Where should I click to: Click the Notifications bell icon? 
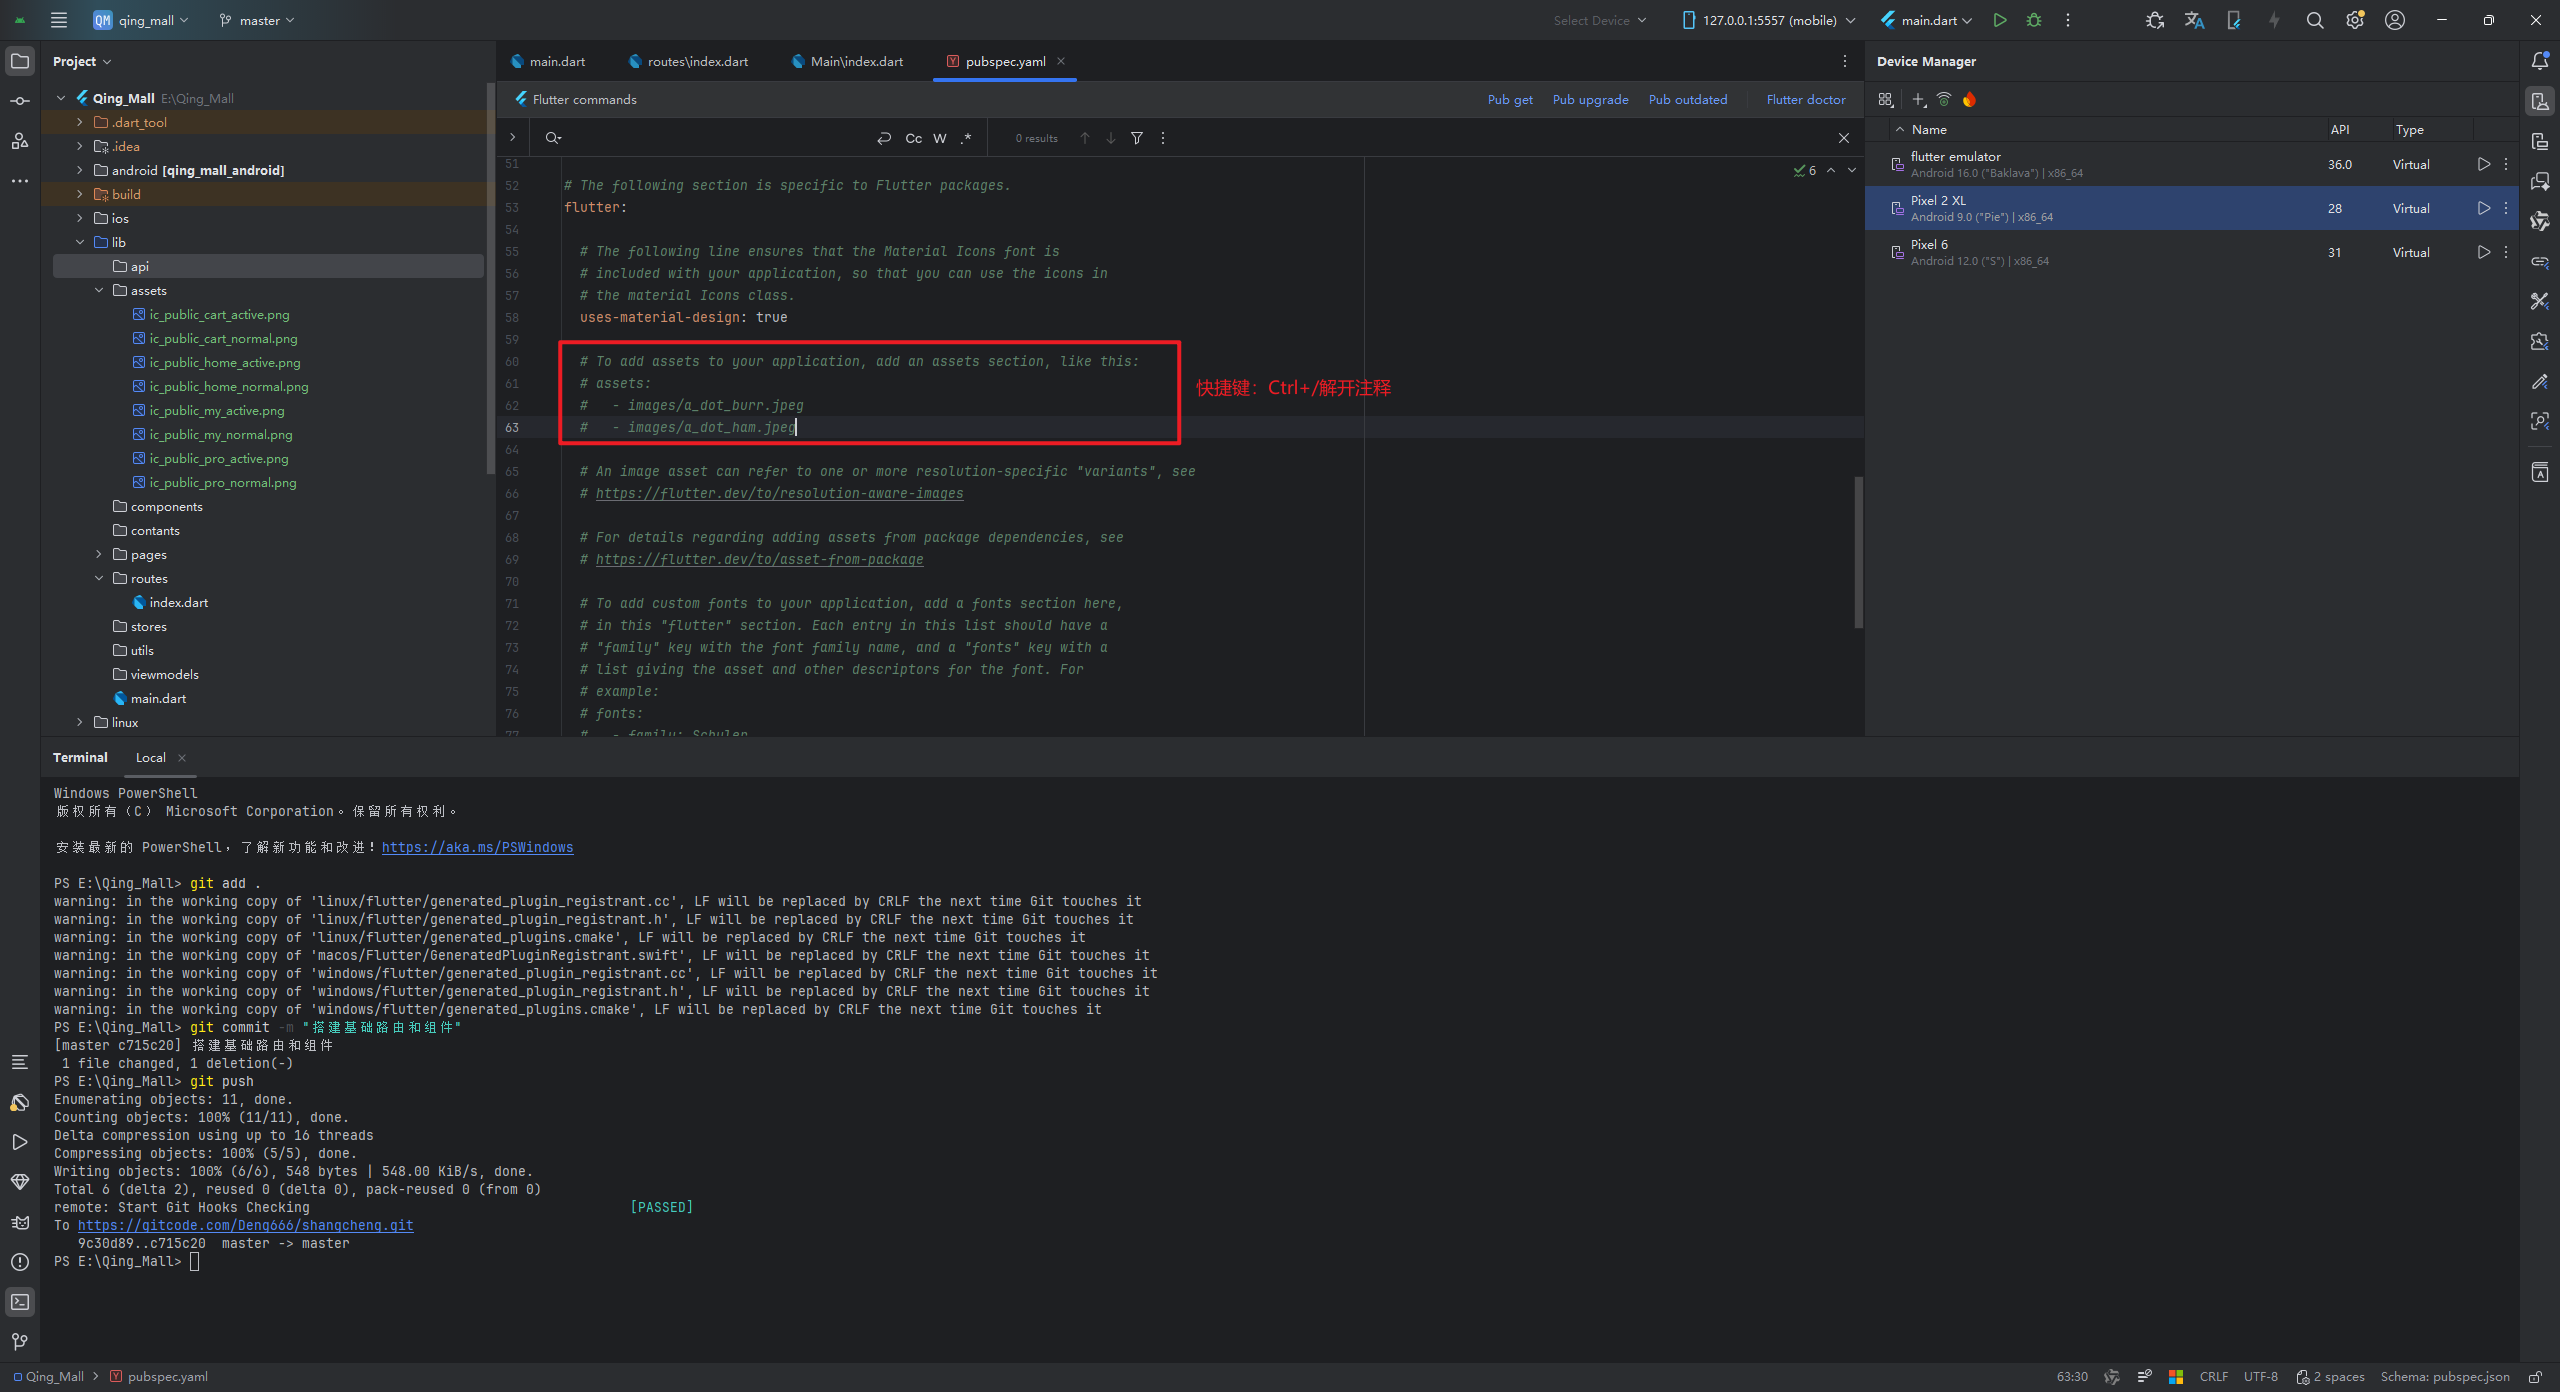click(x=2539, y=61)
